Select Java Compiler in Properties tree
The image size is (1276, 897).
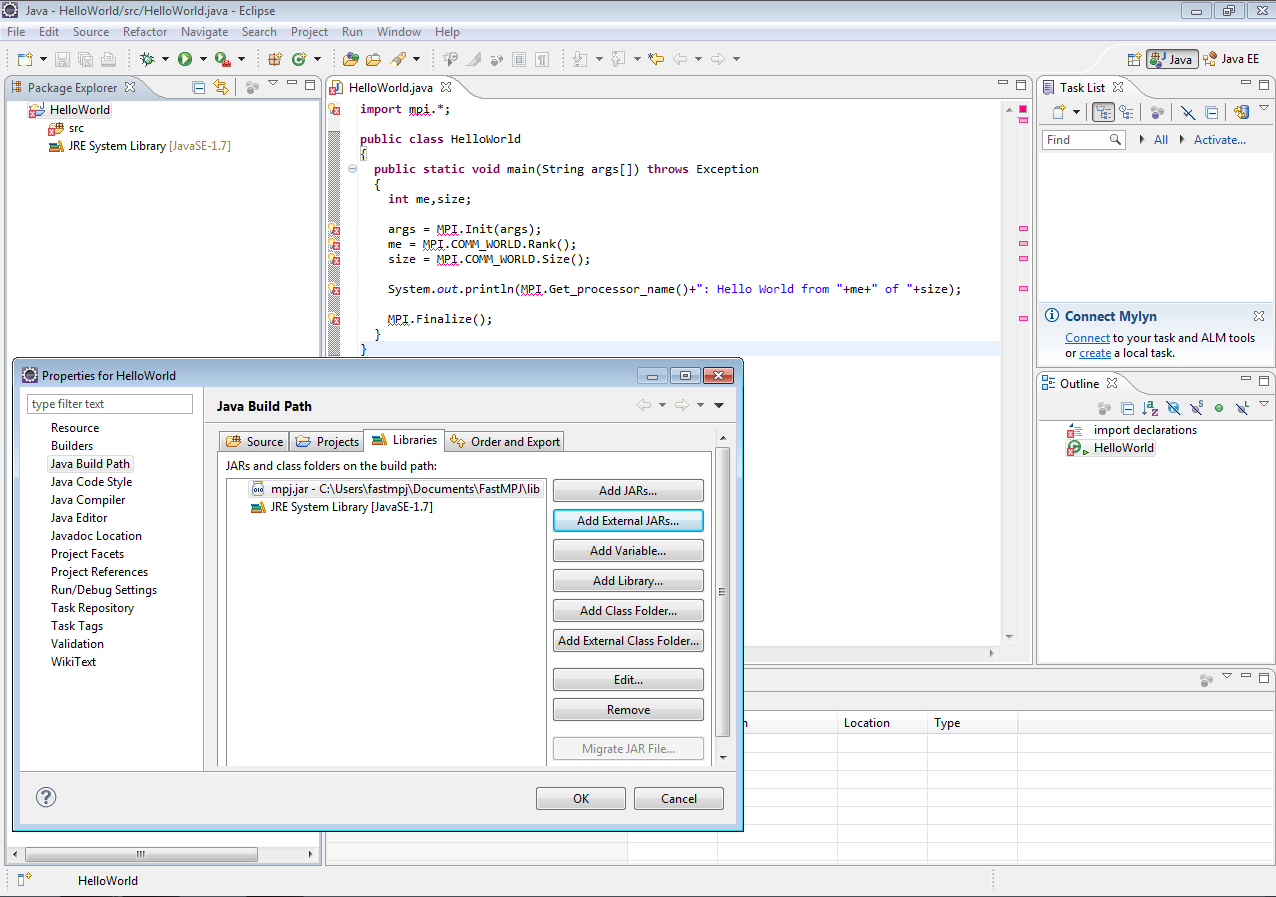88,500
